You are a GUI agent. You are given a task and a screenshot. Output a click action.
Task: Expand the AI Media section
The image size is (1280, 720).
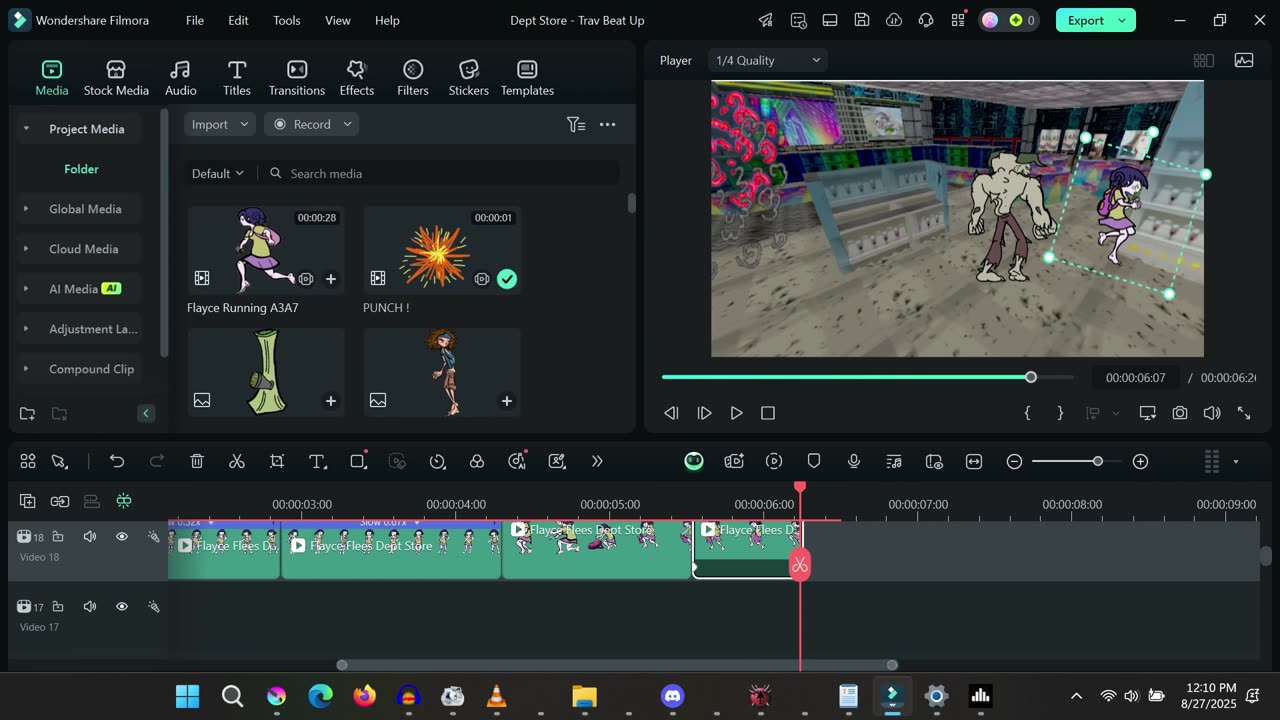click(27, 289)
